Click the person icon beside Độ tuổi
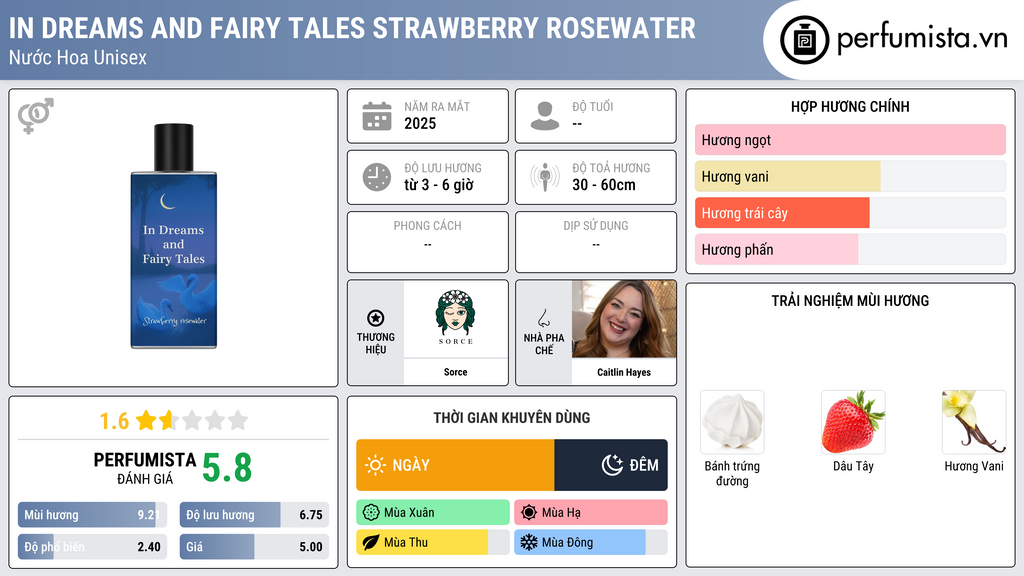The height and width of the screenshot is (576, 1024). (545, 116)
